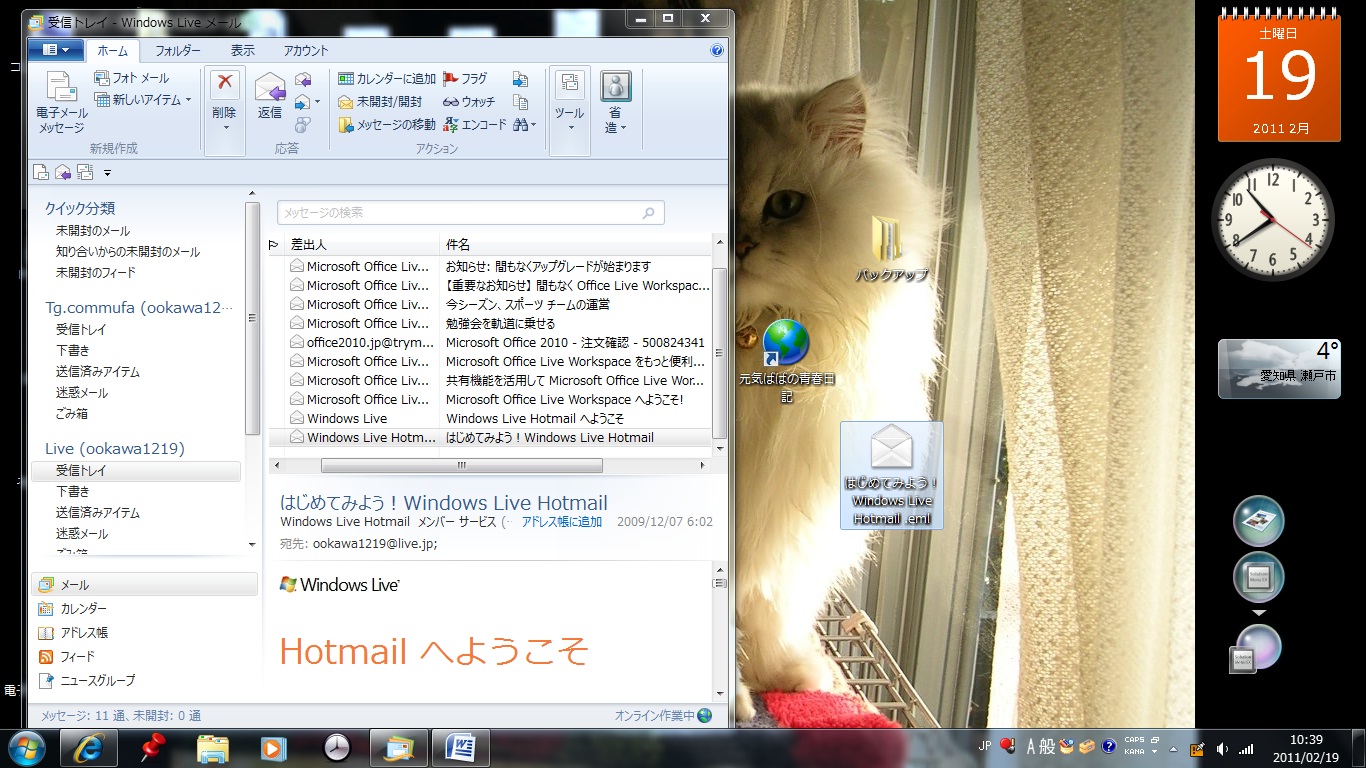Collapse the Tg.commufa account header
The height and width of the screenshot is (768, 1366).
(x=138, y=308)
